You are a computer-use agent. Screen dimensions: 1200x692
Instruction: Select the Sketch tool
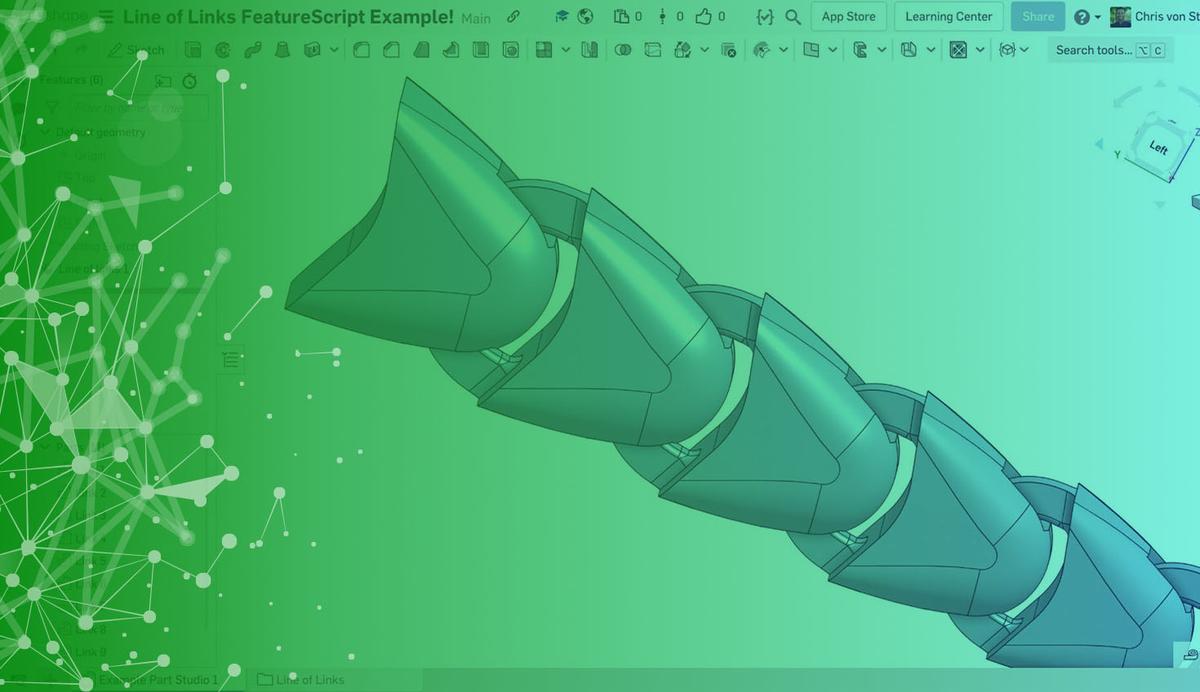pyautogui.click(x=140, y=50)
